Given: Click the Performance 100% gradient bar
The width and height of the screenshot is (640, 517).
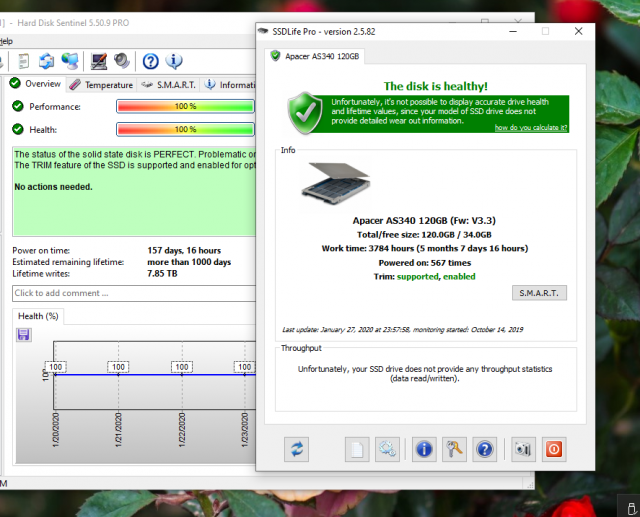Looking at the screenshot, I should coord(185,106).
